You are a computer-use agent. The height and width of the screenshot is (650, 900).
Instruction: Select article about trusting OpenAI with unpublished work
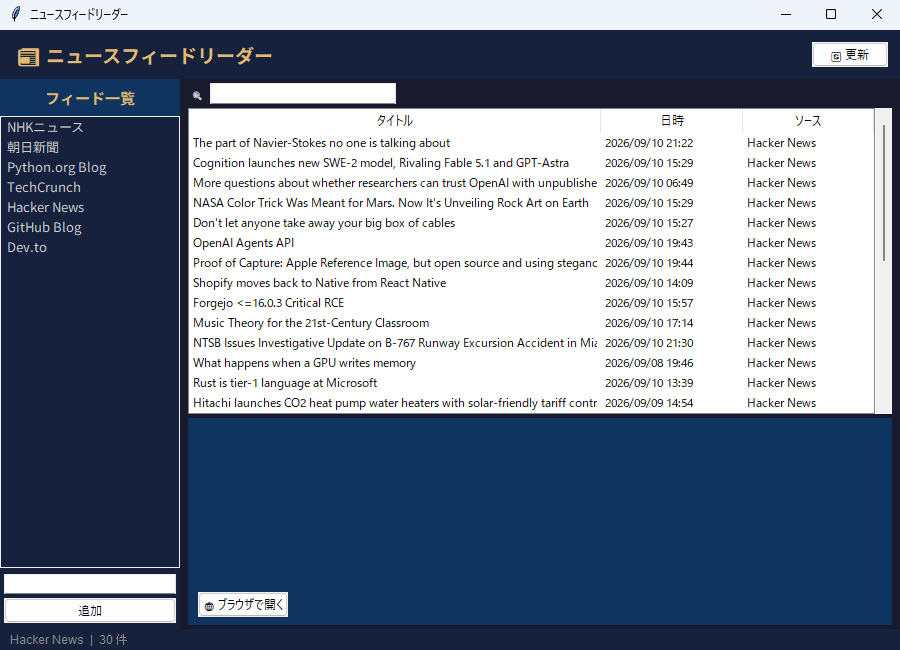point(531,183)
